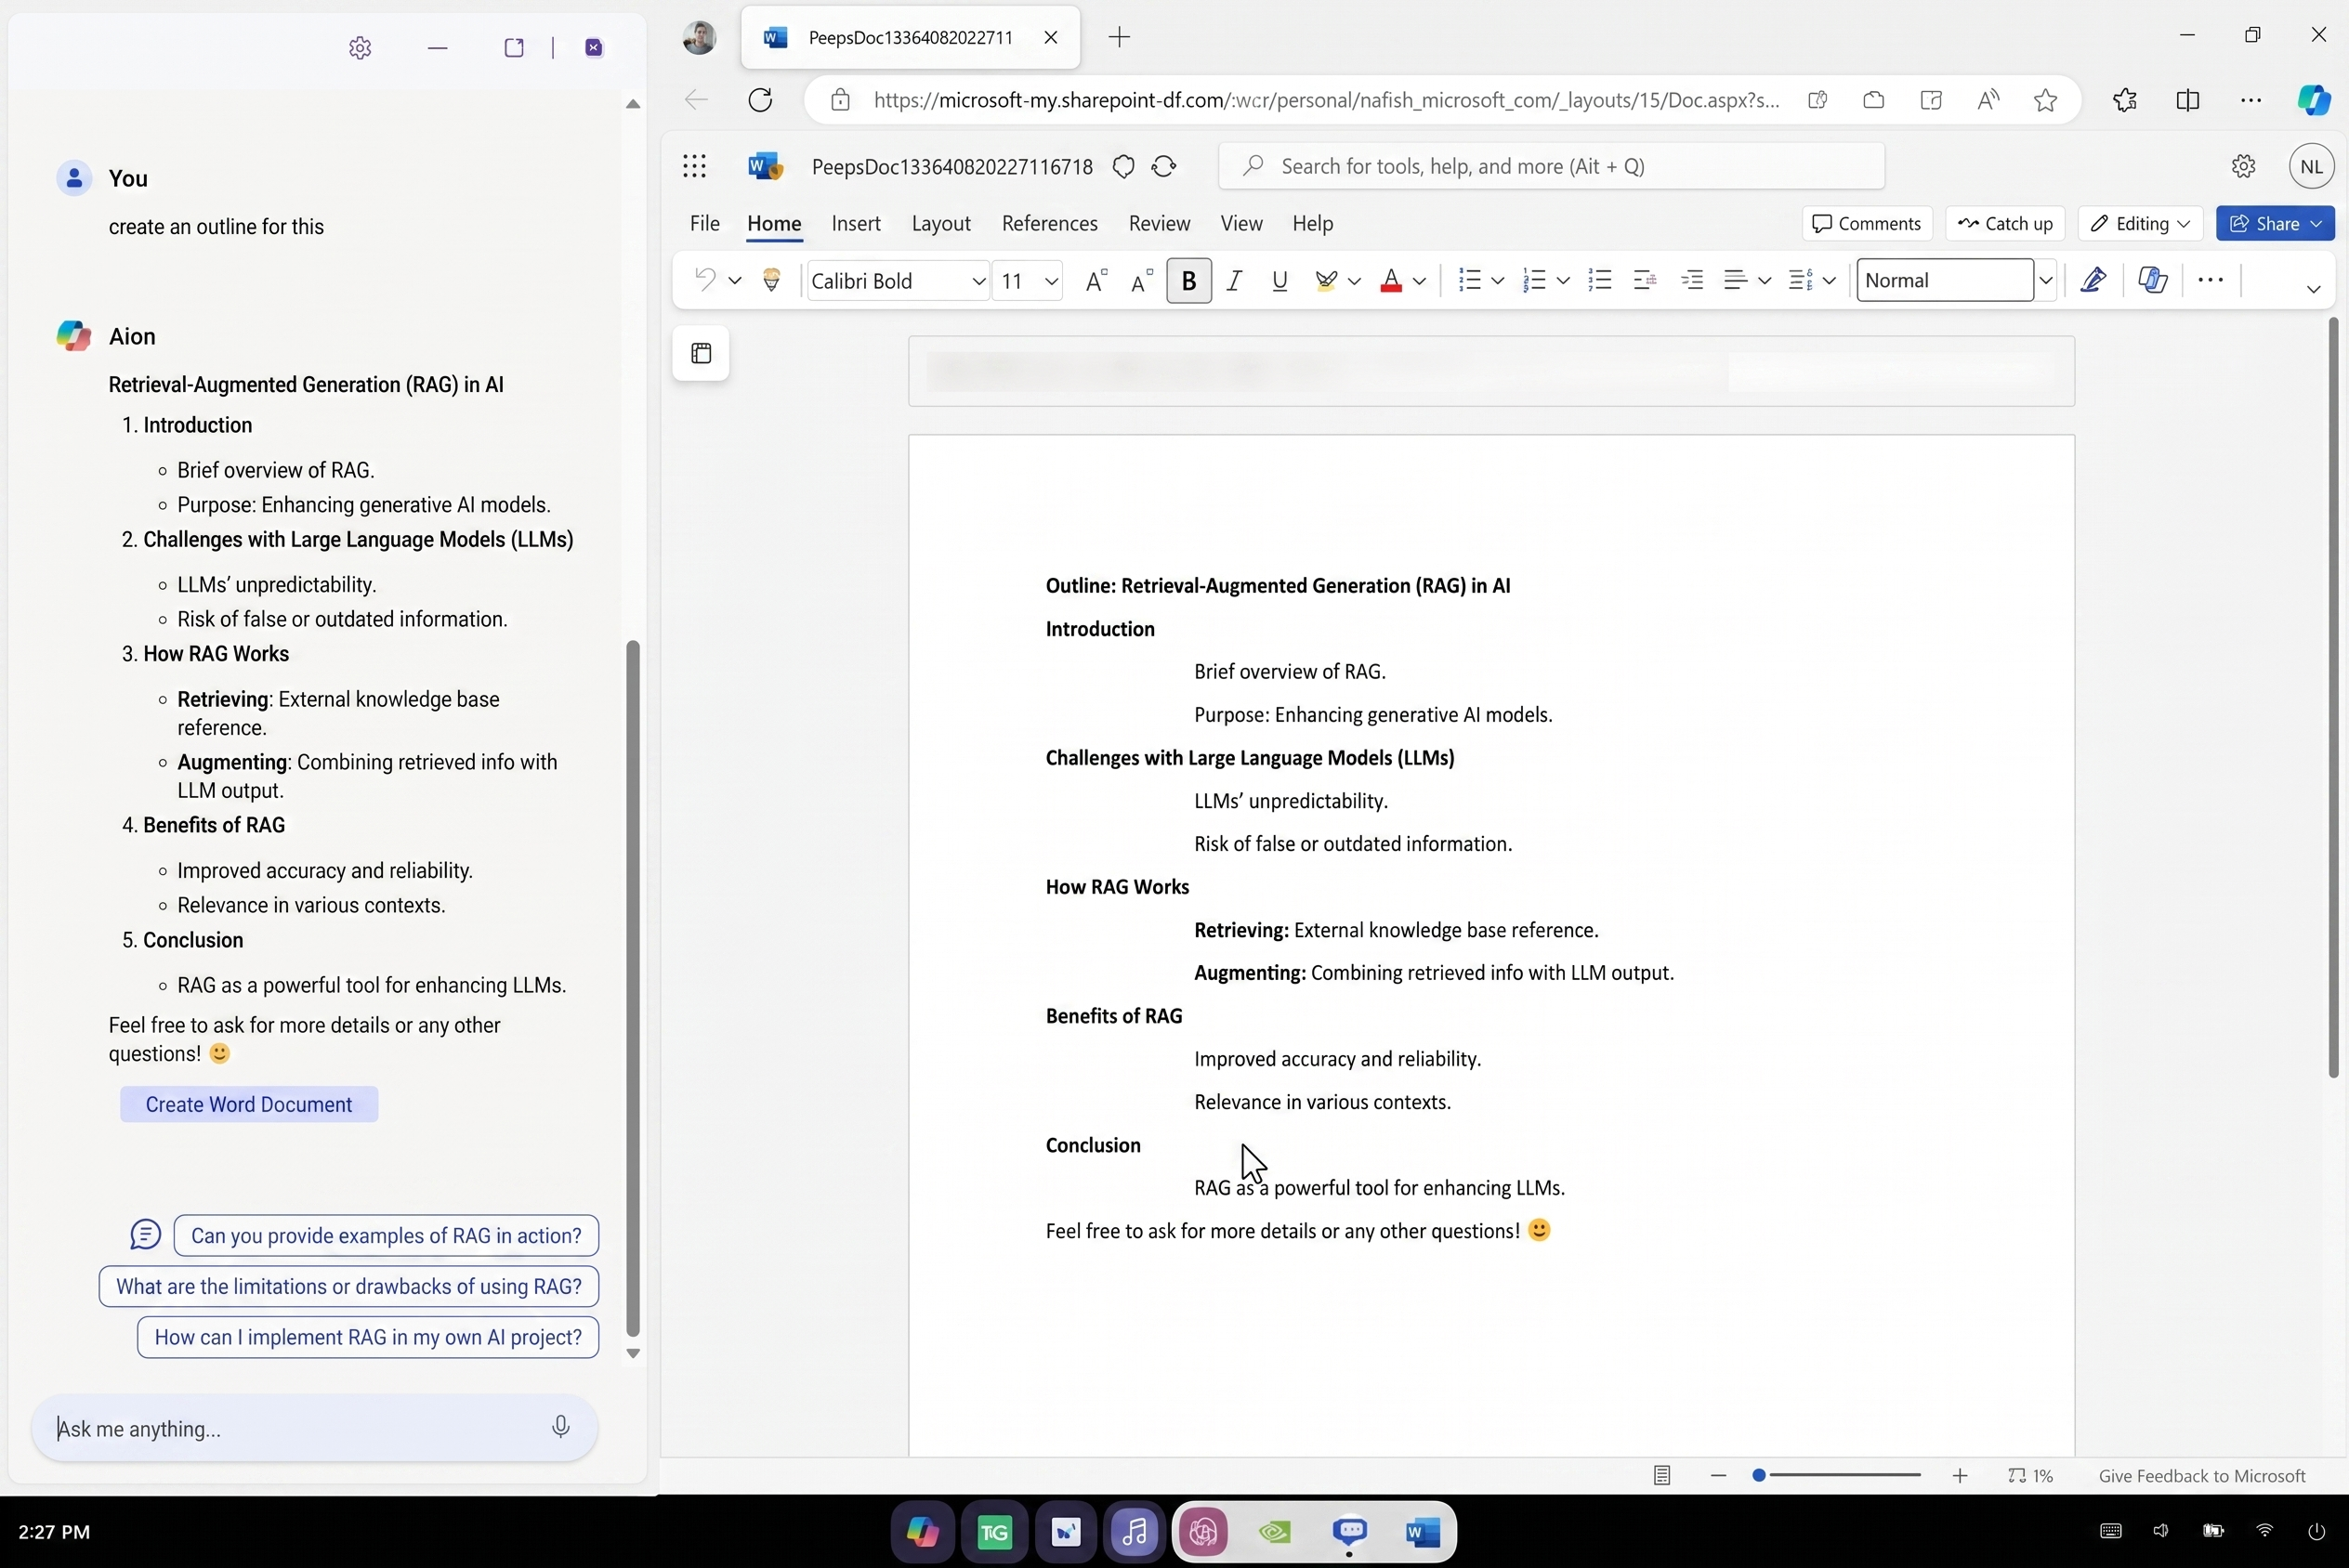The image size is (2349, 1568).
Task: Click Decrease font size icon
Action: 1141,280
